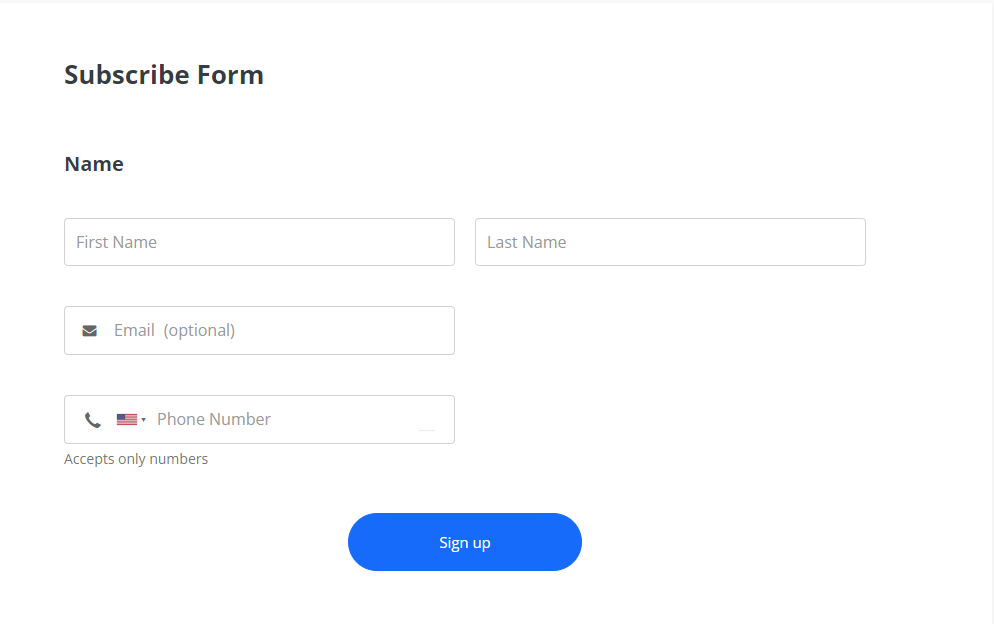Viewport: 994px width, 624px height.
Task: Click the email symbol before the optional field
Action: point(90,330)
